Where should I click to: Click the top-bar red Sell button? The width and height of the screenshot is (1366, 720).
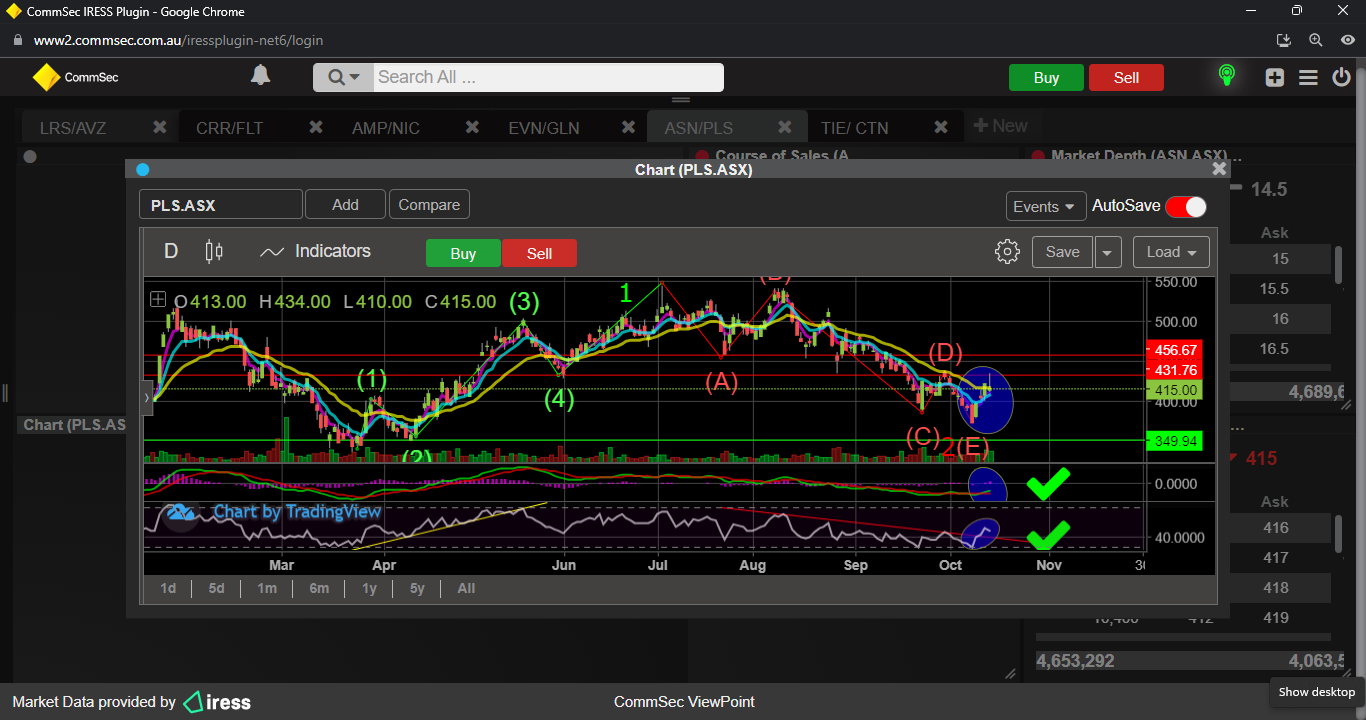click(x=1126, y=78)
